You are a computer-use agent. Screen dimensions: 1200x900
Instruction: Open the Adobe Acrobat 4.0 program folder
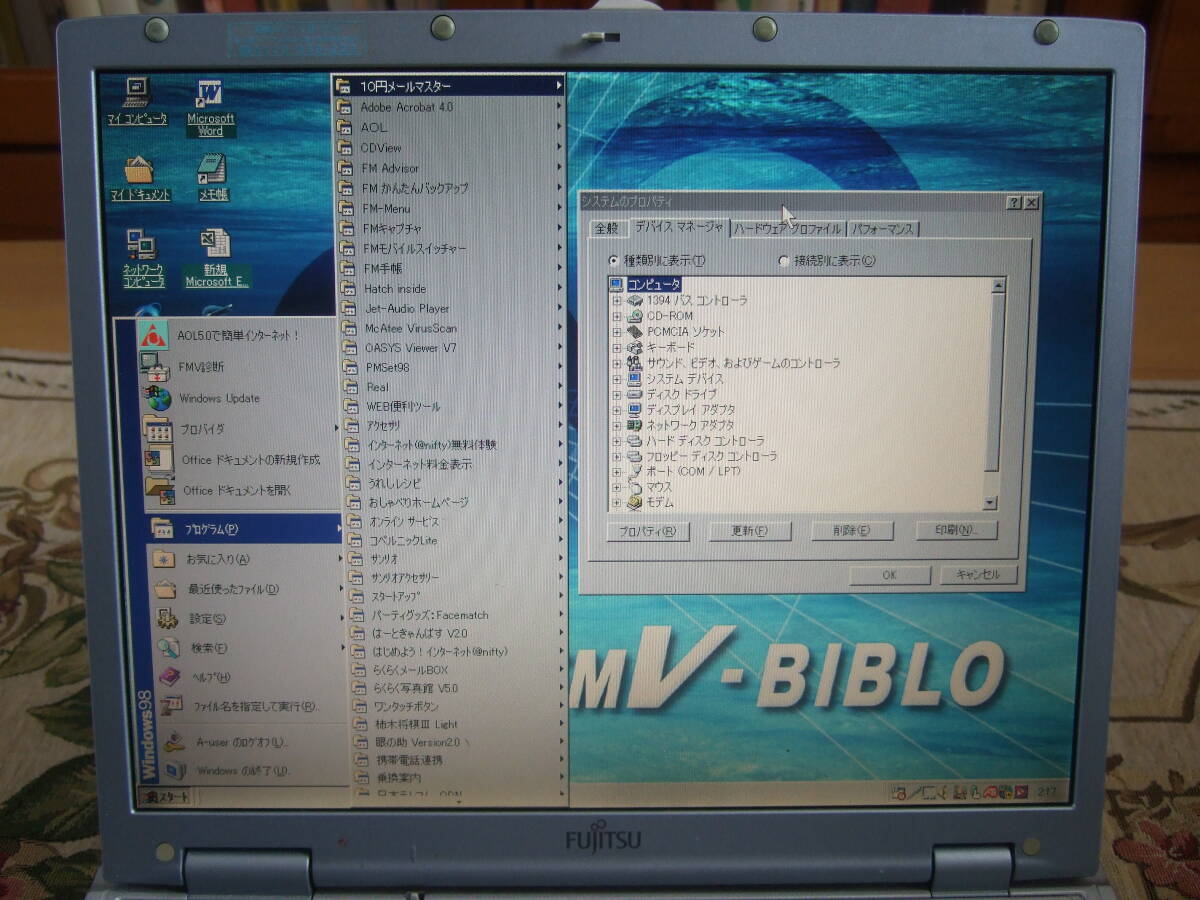tap(451, 107)
